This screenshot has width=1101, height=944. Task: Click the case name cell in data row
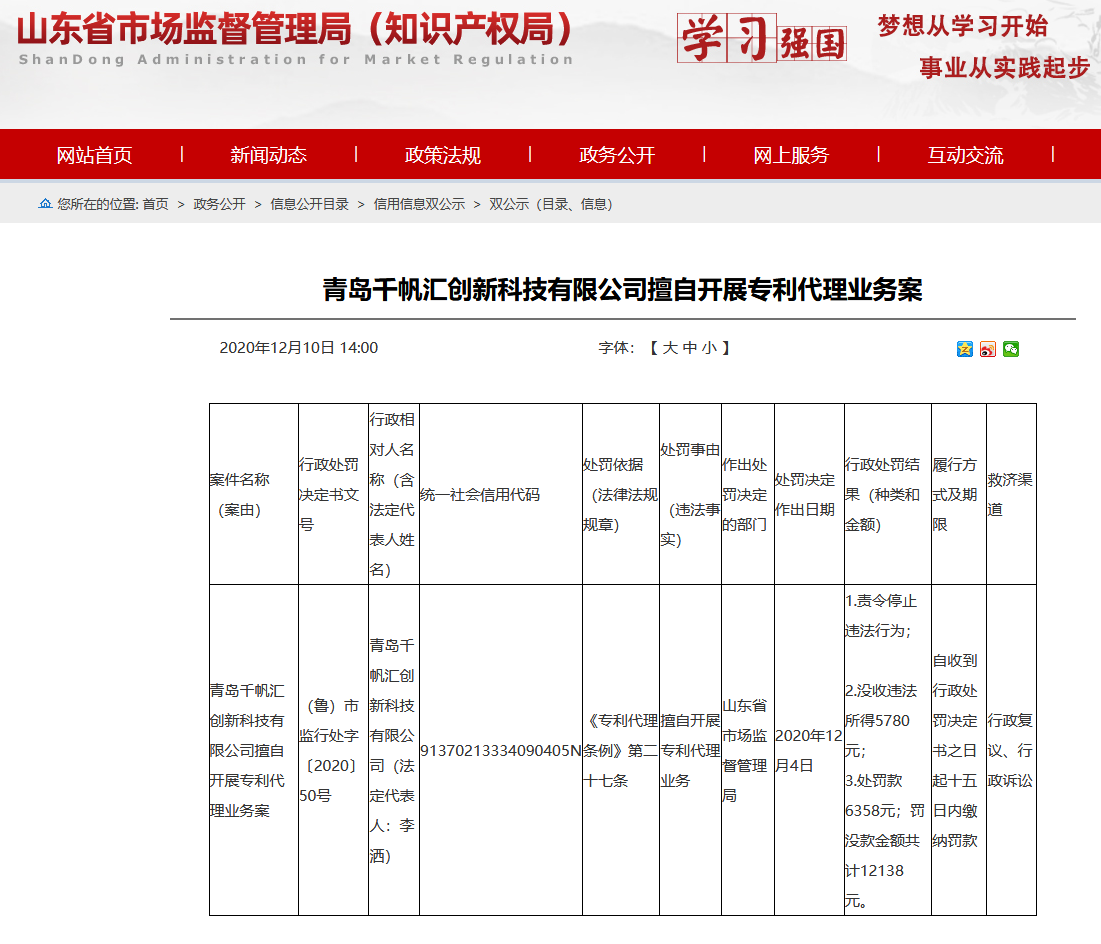click(x=253, y=750)
